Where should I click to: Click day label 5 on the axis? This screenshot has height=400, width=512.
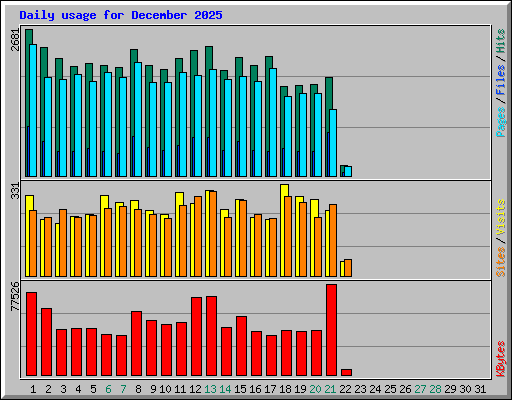pyautogui.click(x=93, y=389)
